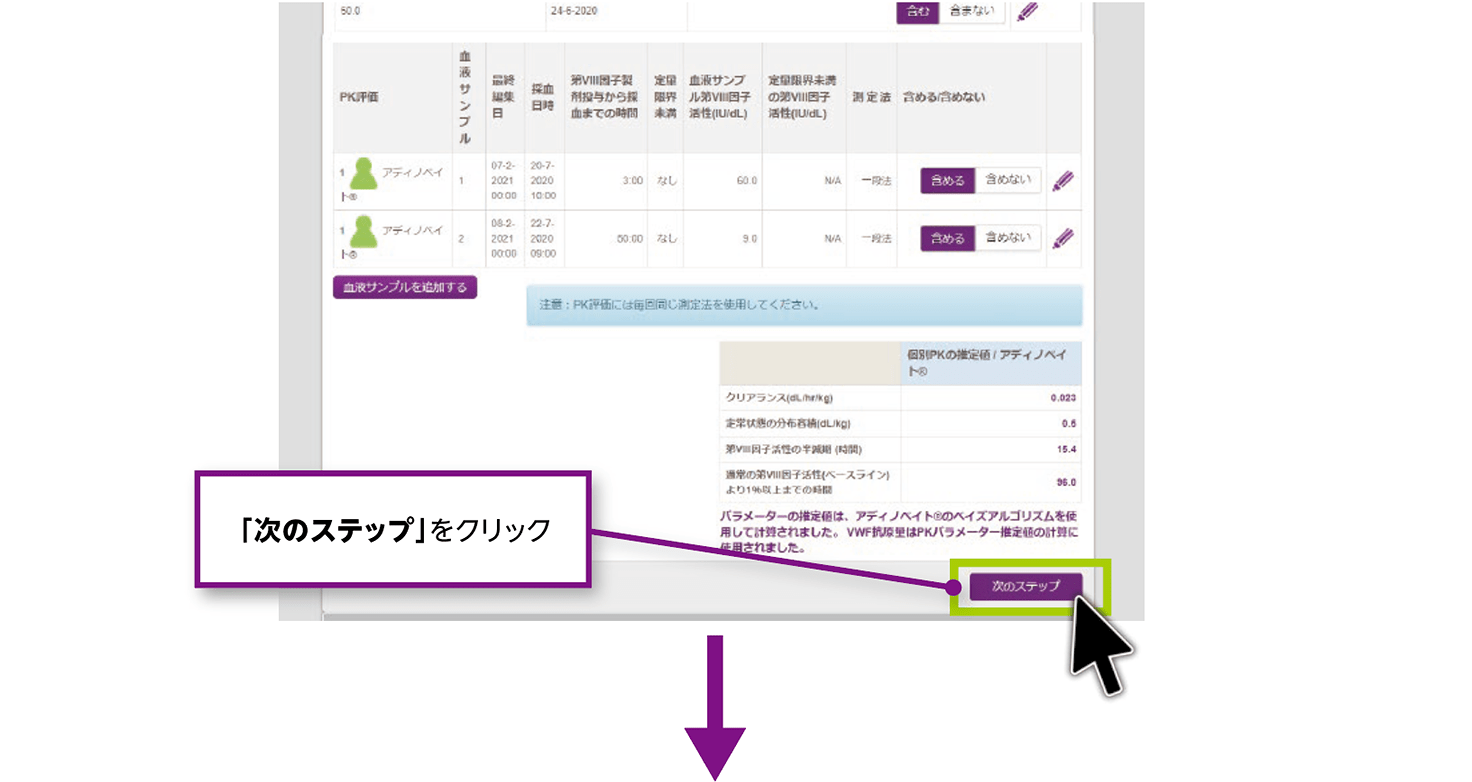This screenshot has height=782, width=1472.
Task: Click the pencil icon in the 24-6-2020 row
Action: 1028,12
